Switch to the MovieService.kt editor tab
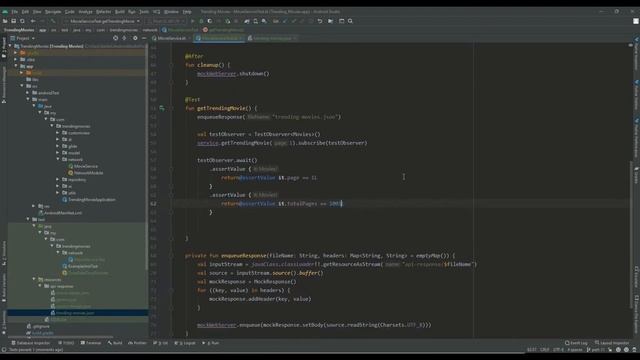Viewport: 640px width, 360px height. click(x=171, y=38)
